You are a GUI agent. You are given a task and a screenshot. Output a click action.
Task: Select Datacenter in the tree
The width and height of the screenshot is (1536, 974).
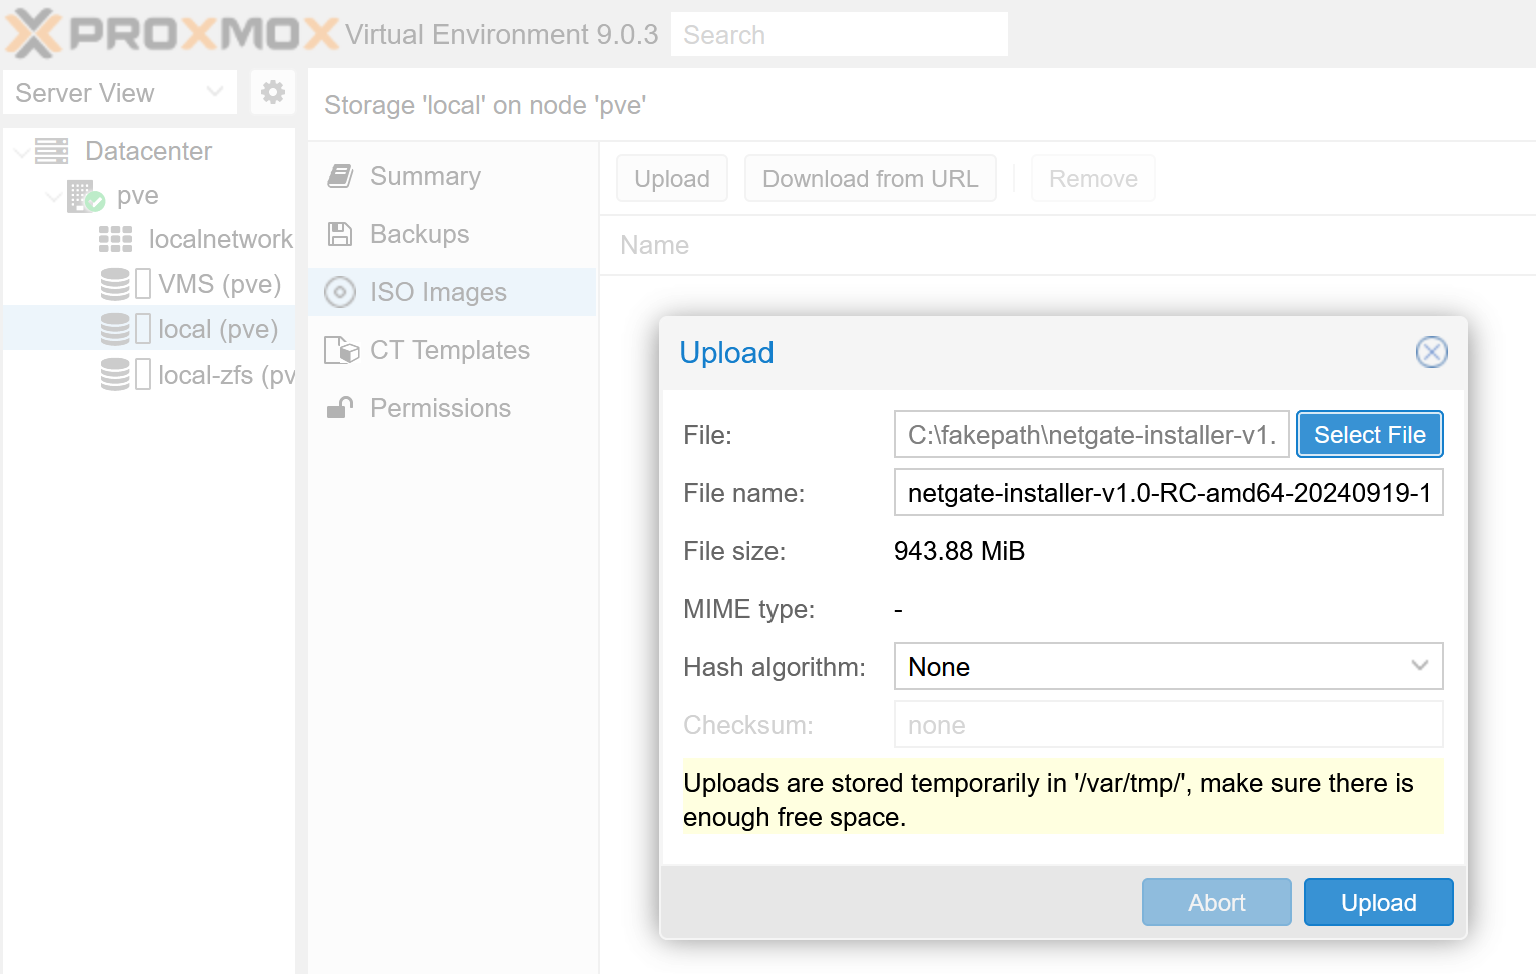(149, 151)
